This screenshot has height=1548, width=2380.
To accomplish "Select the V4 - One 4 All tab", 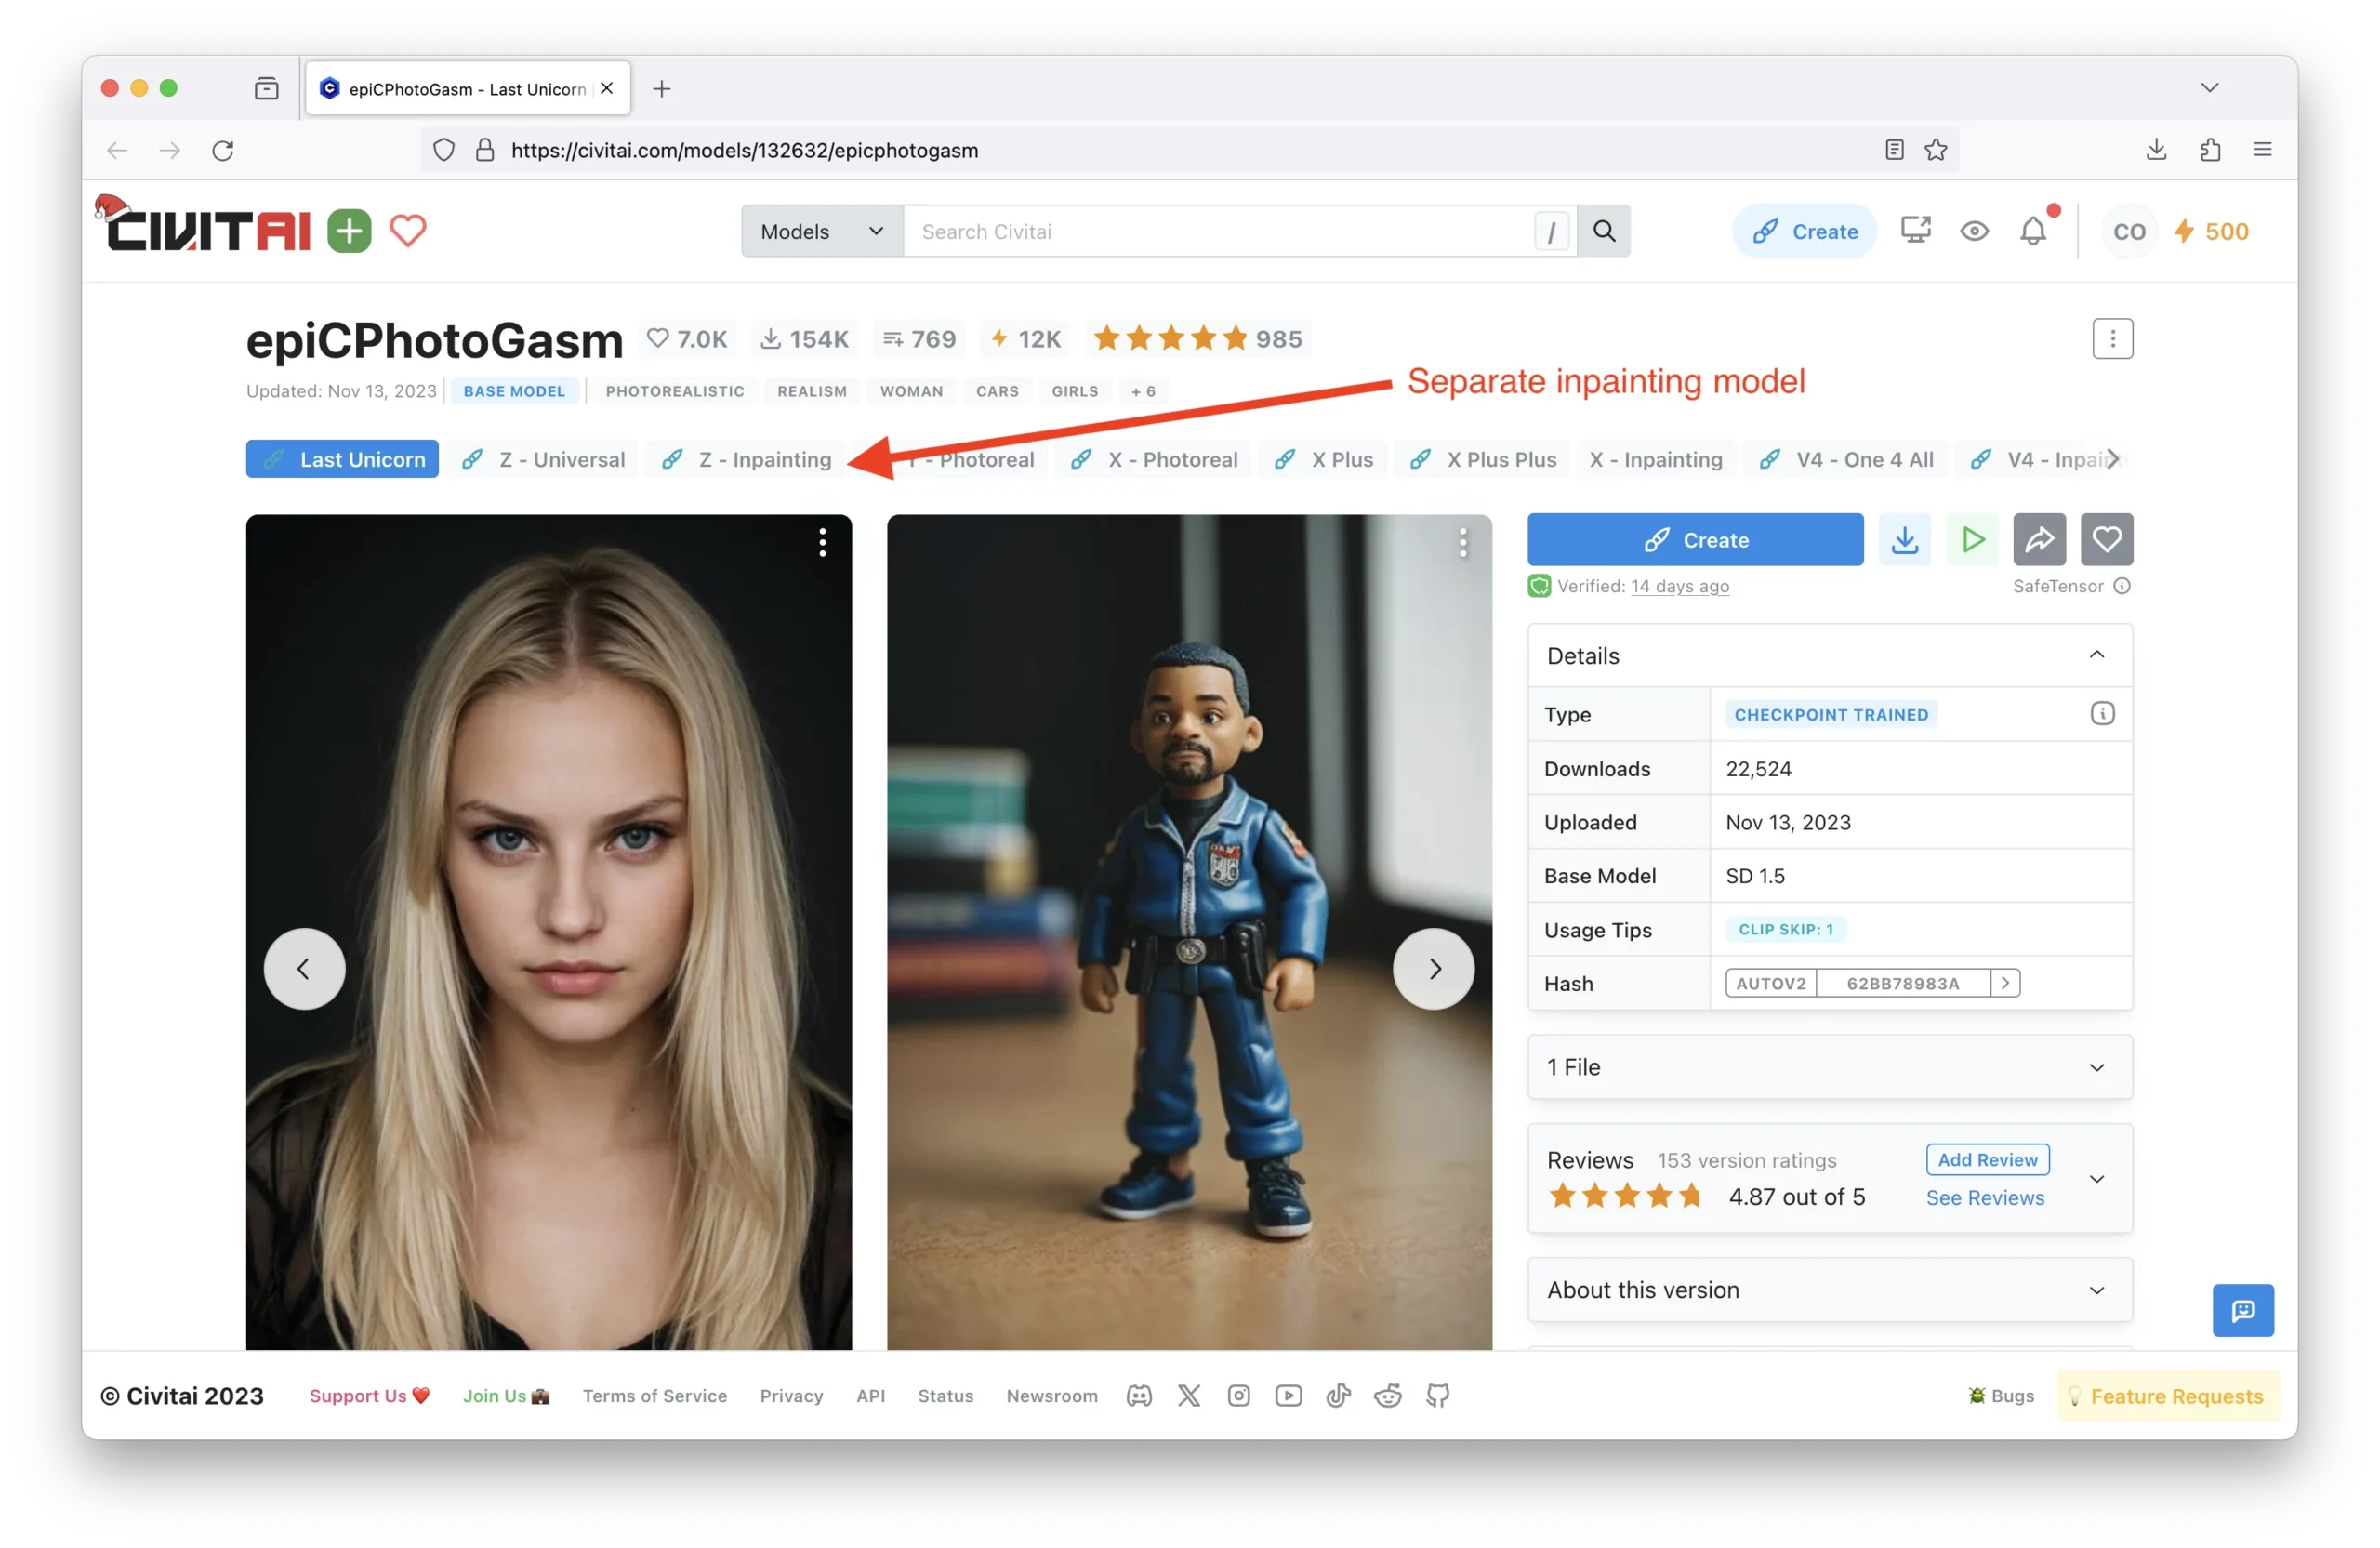I will click(x=1847, y=459).
